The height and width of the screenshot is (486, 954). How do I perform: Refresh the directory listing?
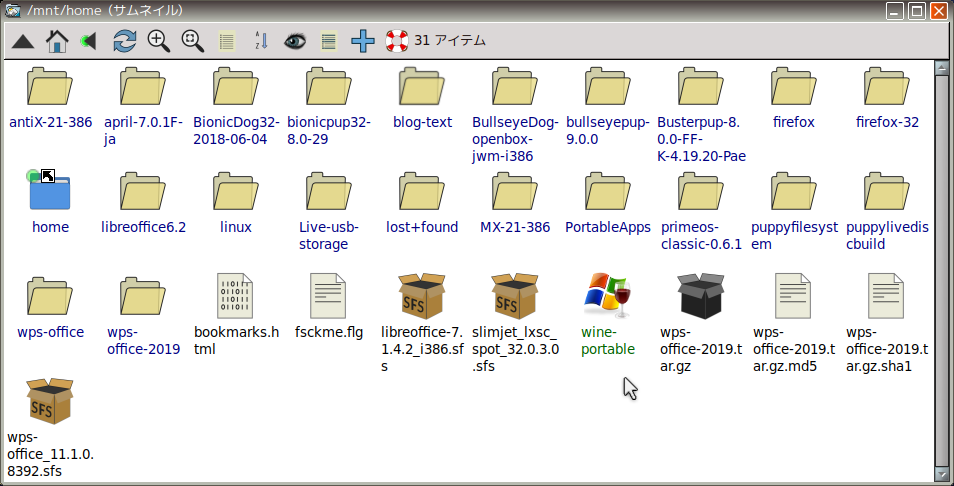[125, 41]
